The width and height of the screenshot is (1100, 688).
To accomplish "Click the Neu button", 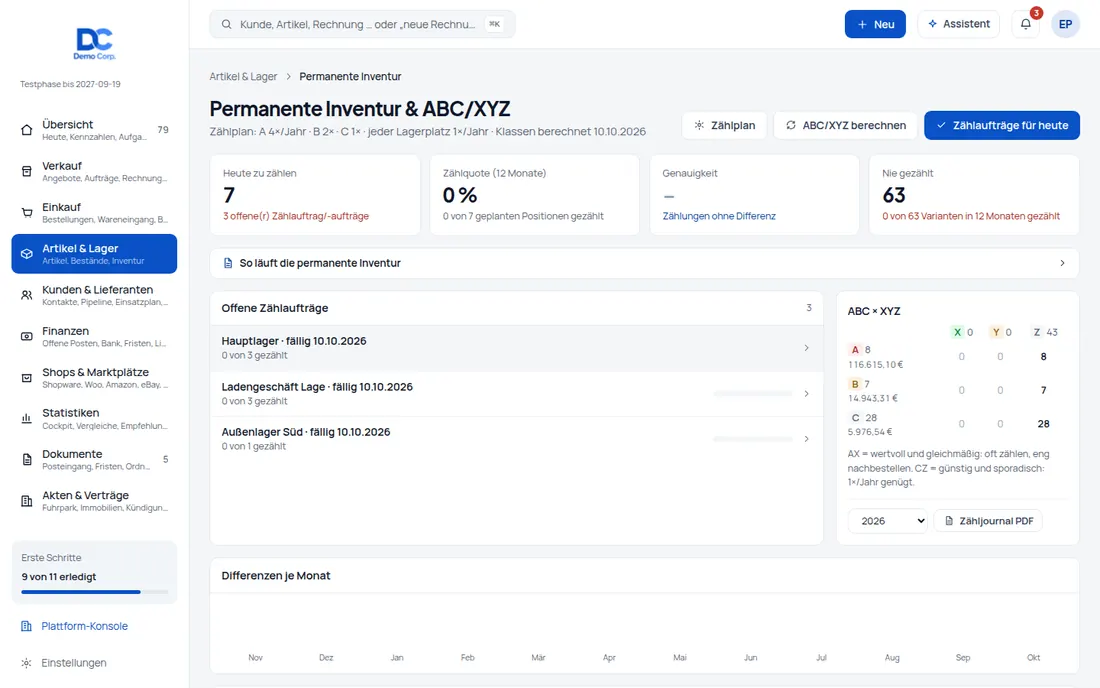I will click(x=875, y=24).
